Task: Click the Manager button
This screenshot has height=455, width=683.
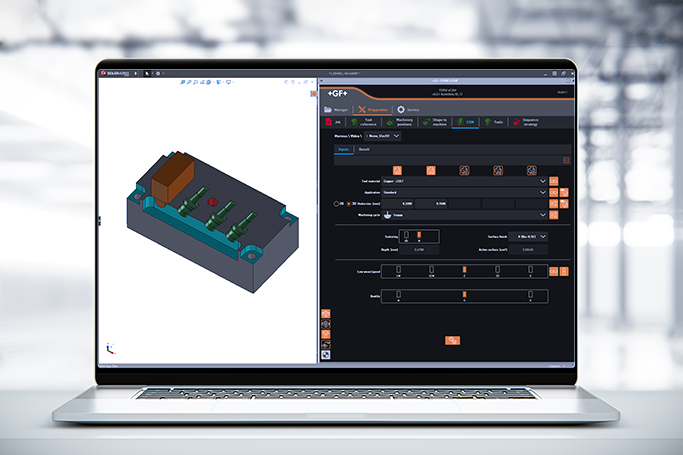Action: coord(337,109)
